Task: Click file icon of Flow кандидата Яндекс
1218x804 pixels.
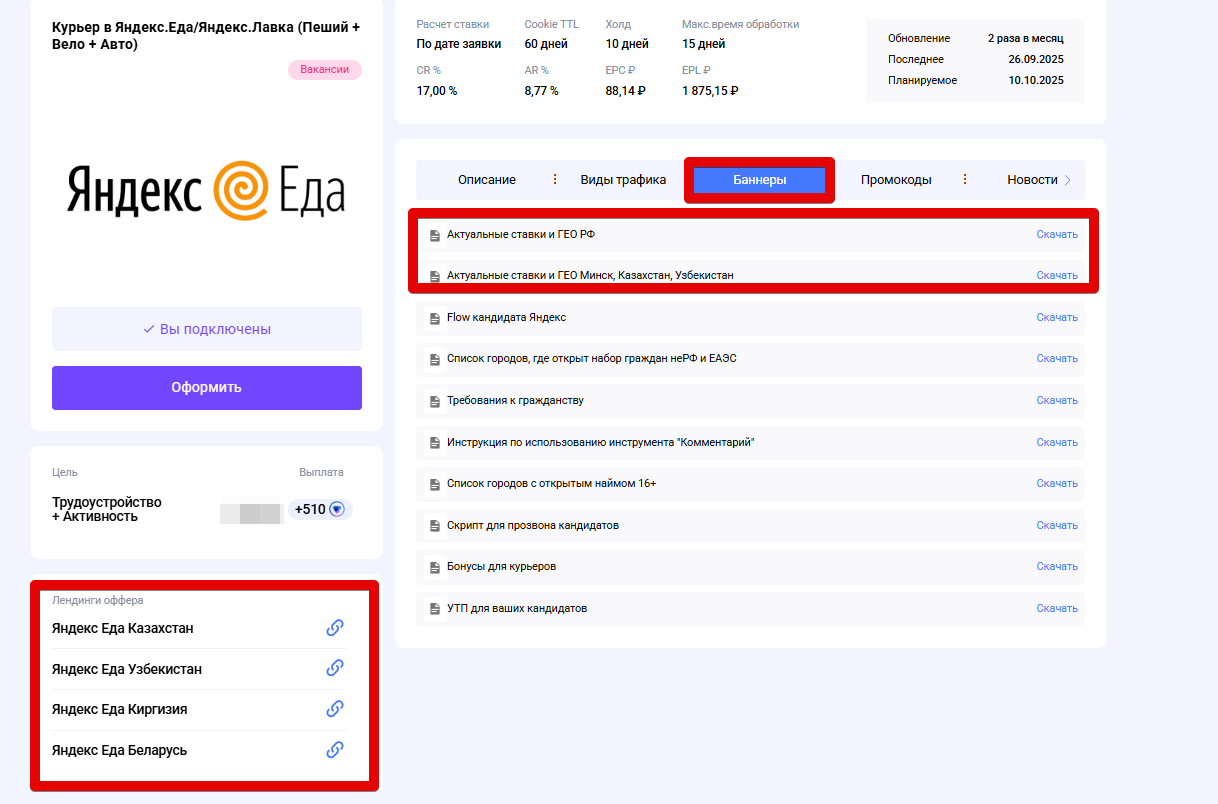Action: (434, 318)
